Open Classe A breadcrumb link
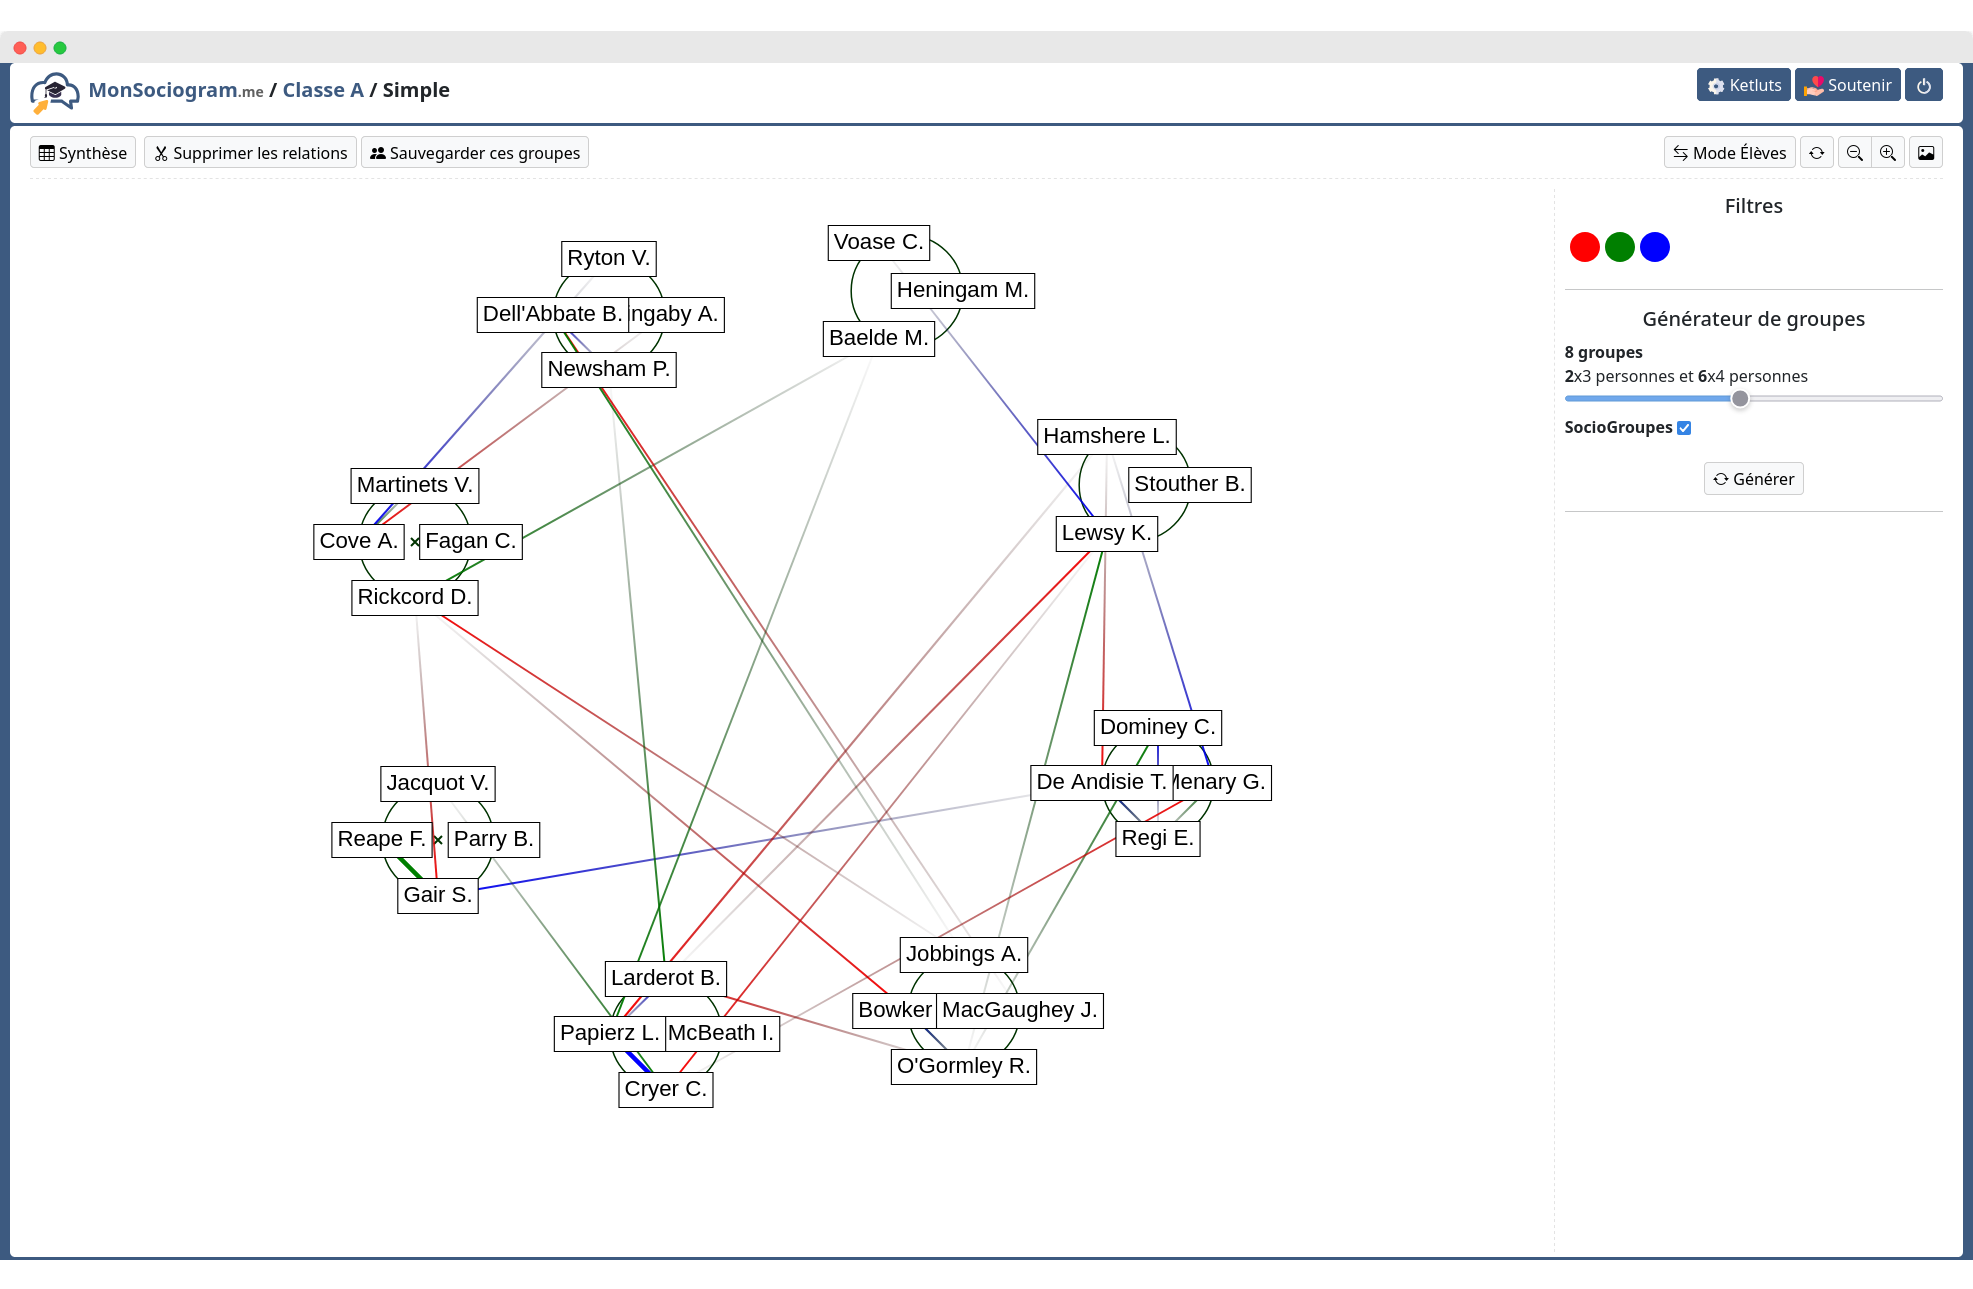The width and height of the screenshot is (1973, 1289). pos(323,90)
